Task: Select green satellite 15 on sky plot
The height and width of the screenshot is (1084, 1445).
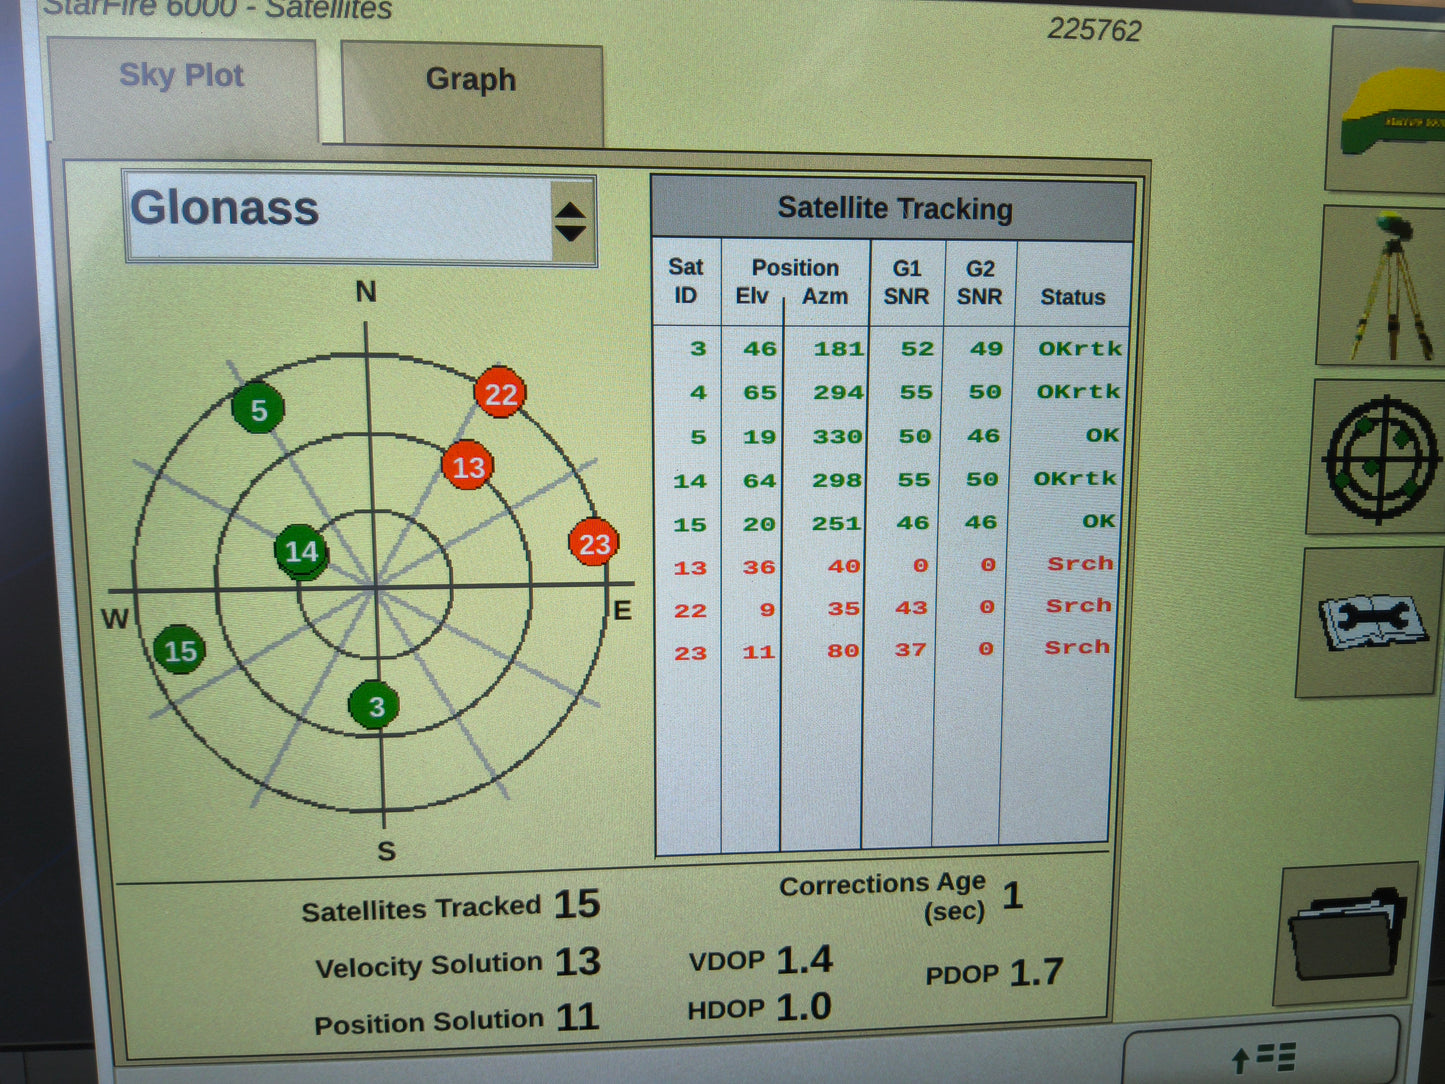Action: [x=180, y=650]
